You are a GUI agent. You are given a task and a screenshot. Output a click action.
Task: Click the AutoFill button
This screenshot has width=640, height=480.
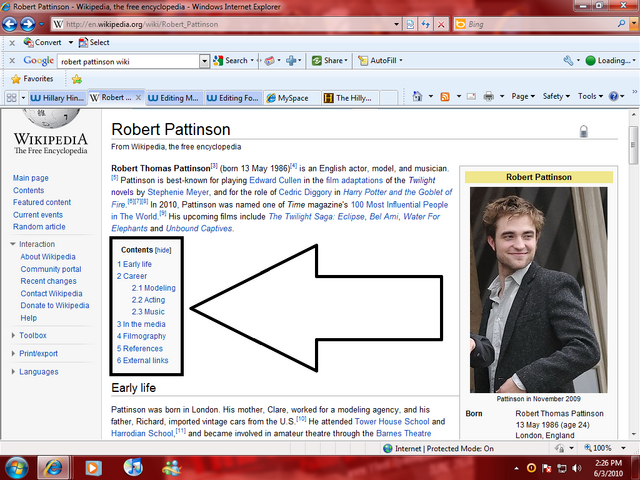(380, 61)
